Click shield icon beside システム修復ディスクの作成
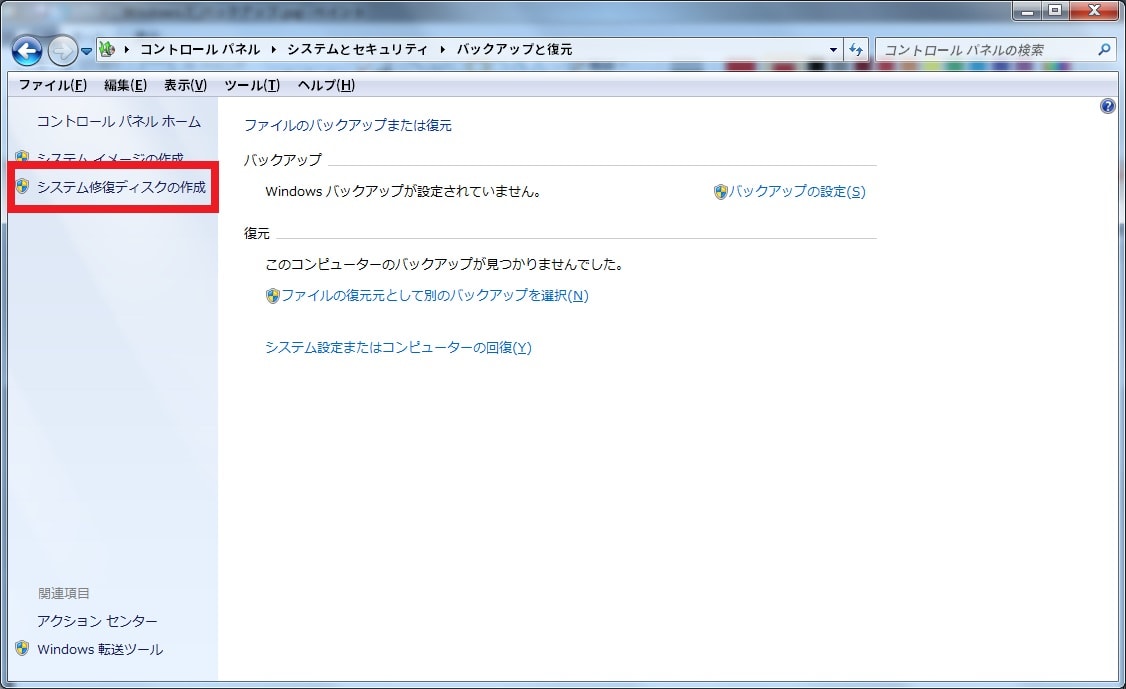Screen dimensions: 1126x689 22,186
